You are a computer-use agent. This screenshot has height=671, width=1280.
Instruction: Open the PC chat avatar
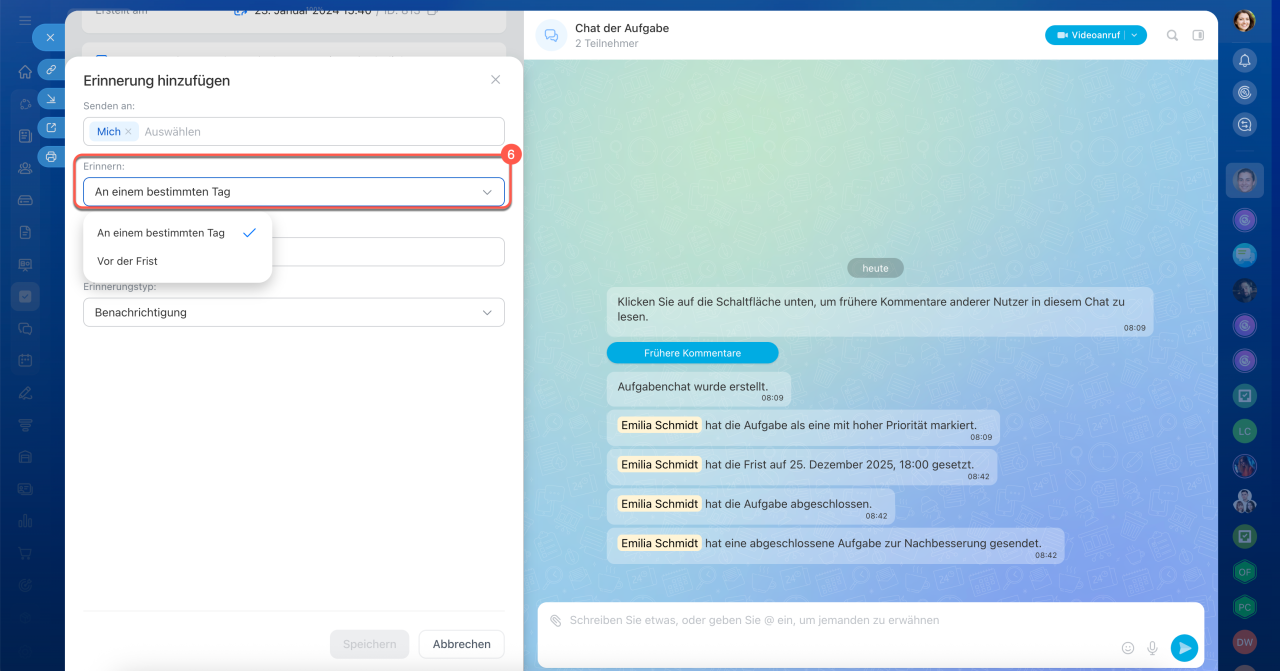point(1244,607)
